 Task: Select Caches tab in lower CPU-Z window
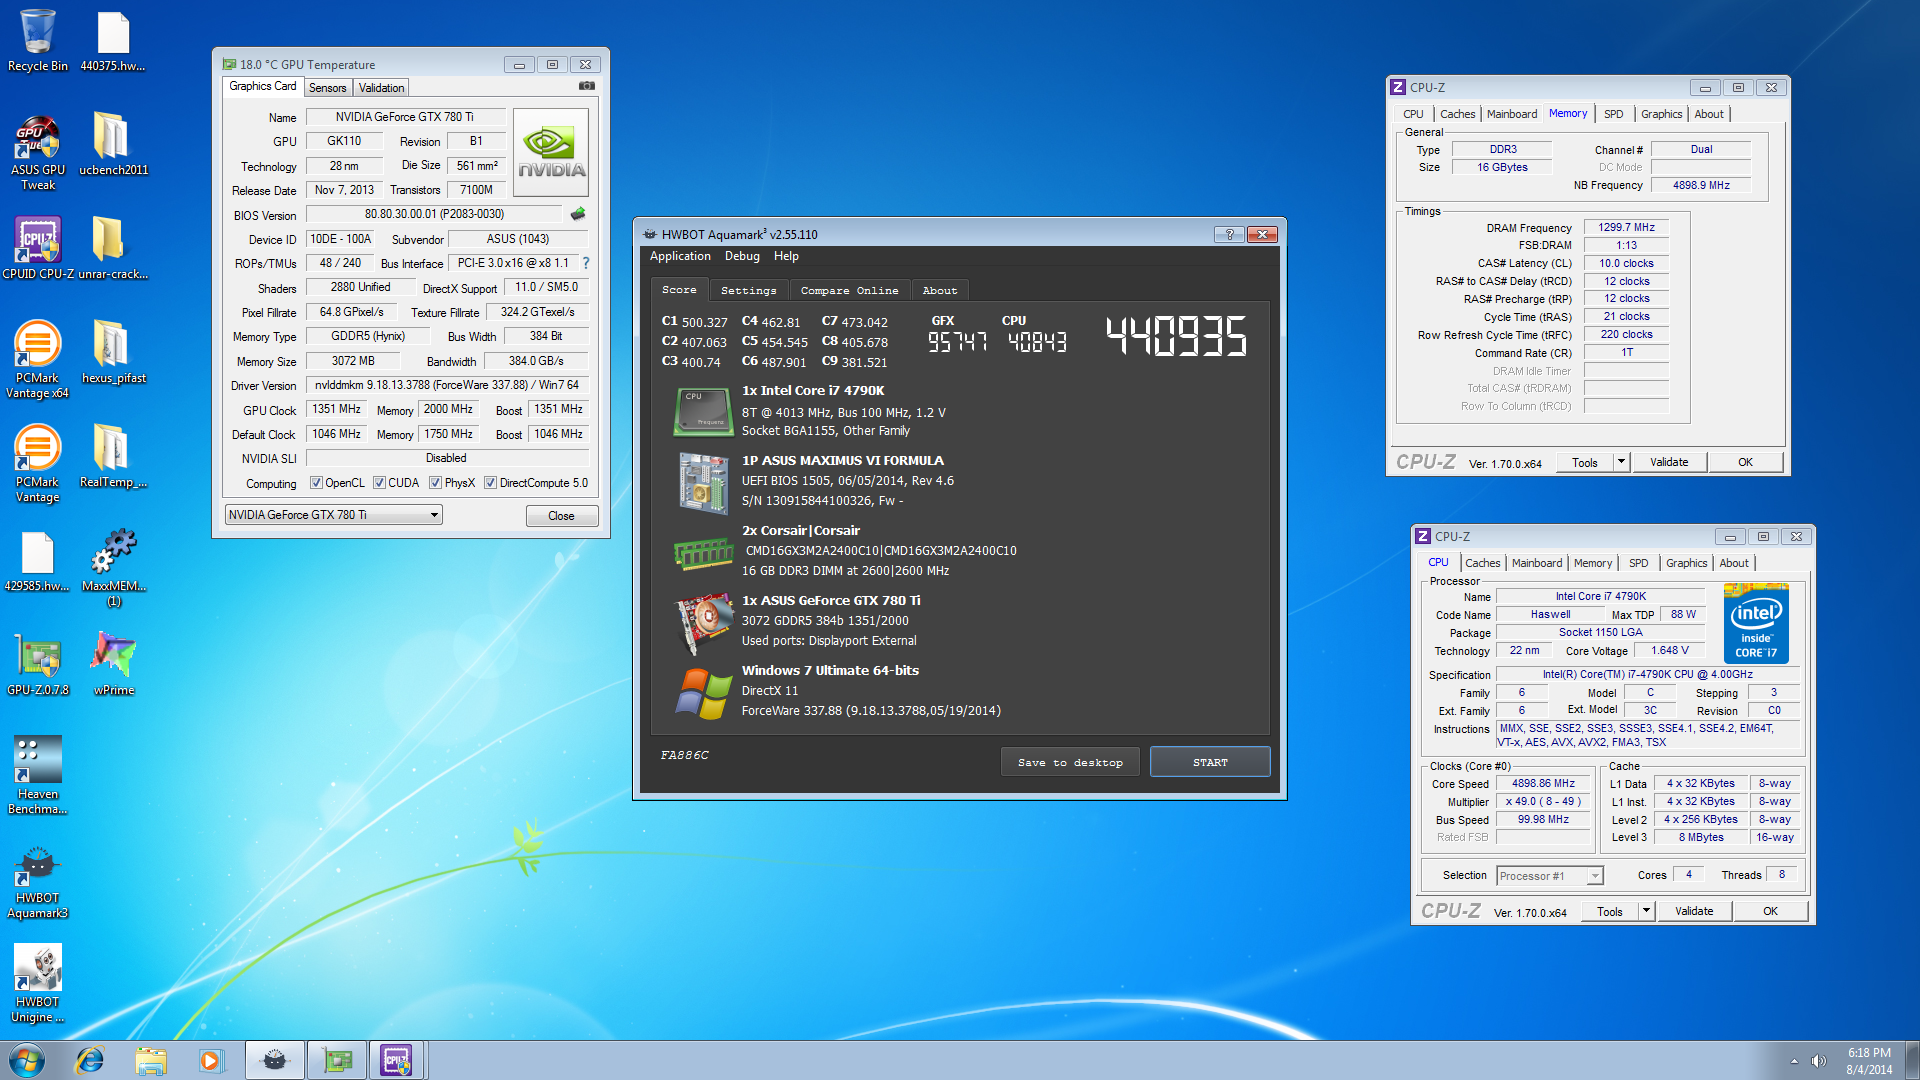point(1482,563)
